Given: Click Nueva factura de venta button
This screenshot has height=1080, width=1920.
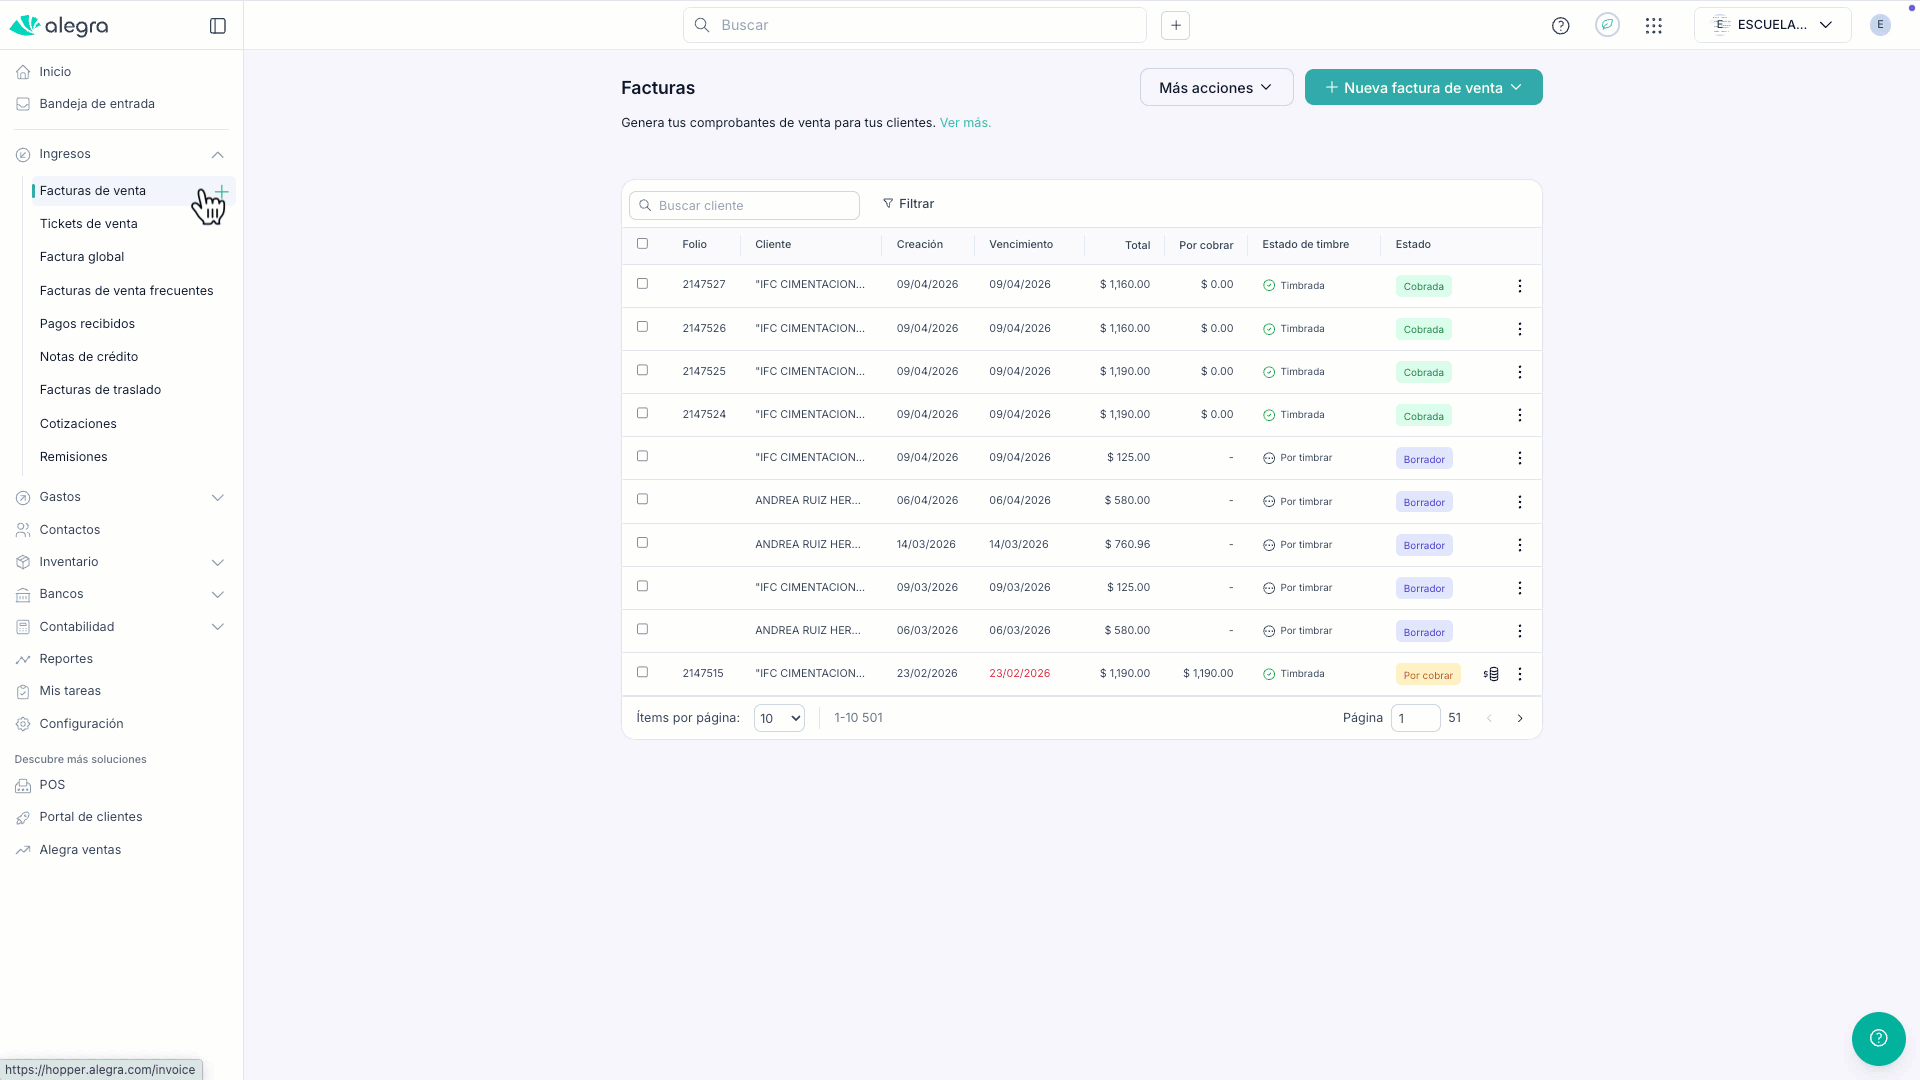Looking at the screenshot, I should (x=1422, y=88).
